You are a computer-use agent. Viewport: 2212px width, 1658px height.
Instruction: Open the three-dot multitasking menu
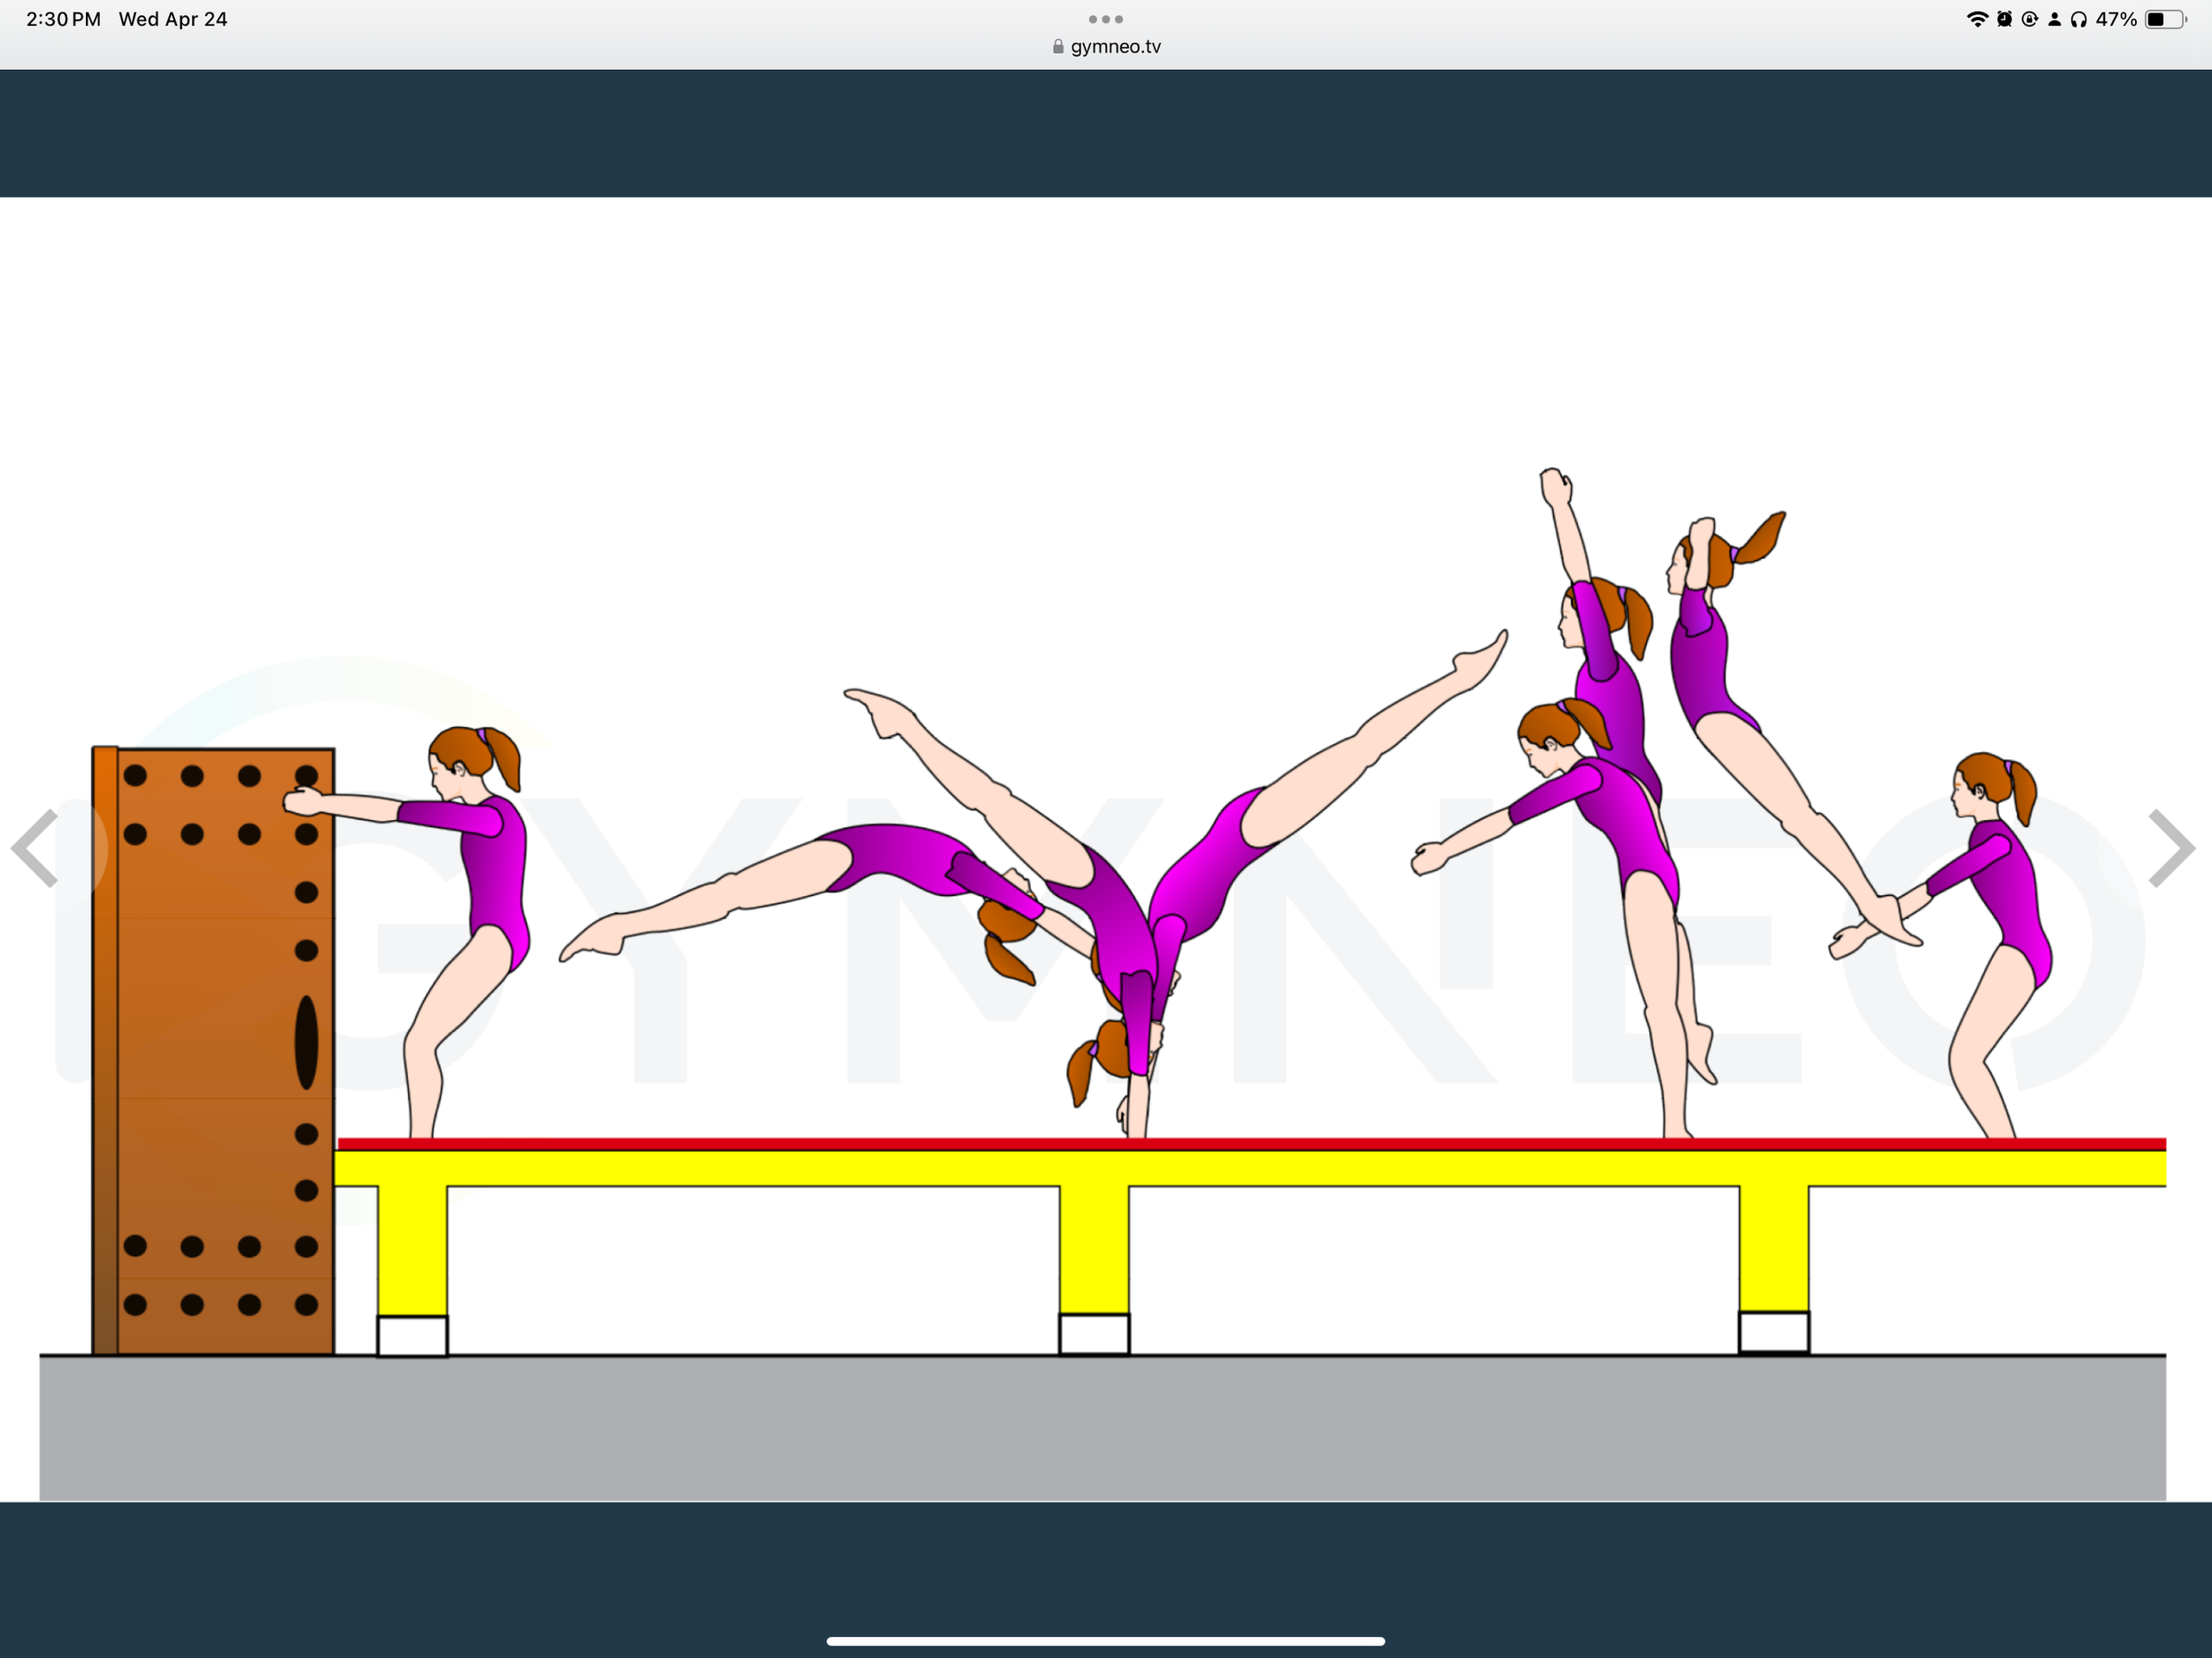click(1105, 19)
